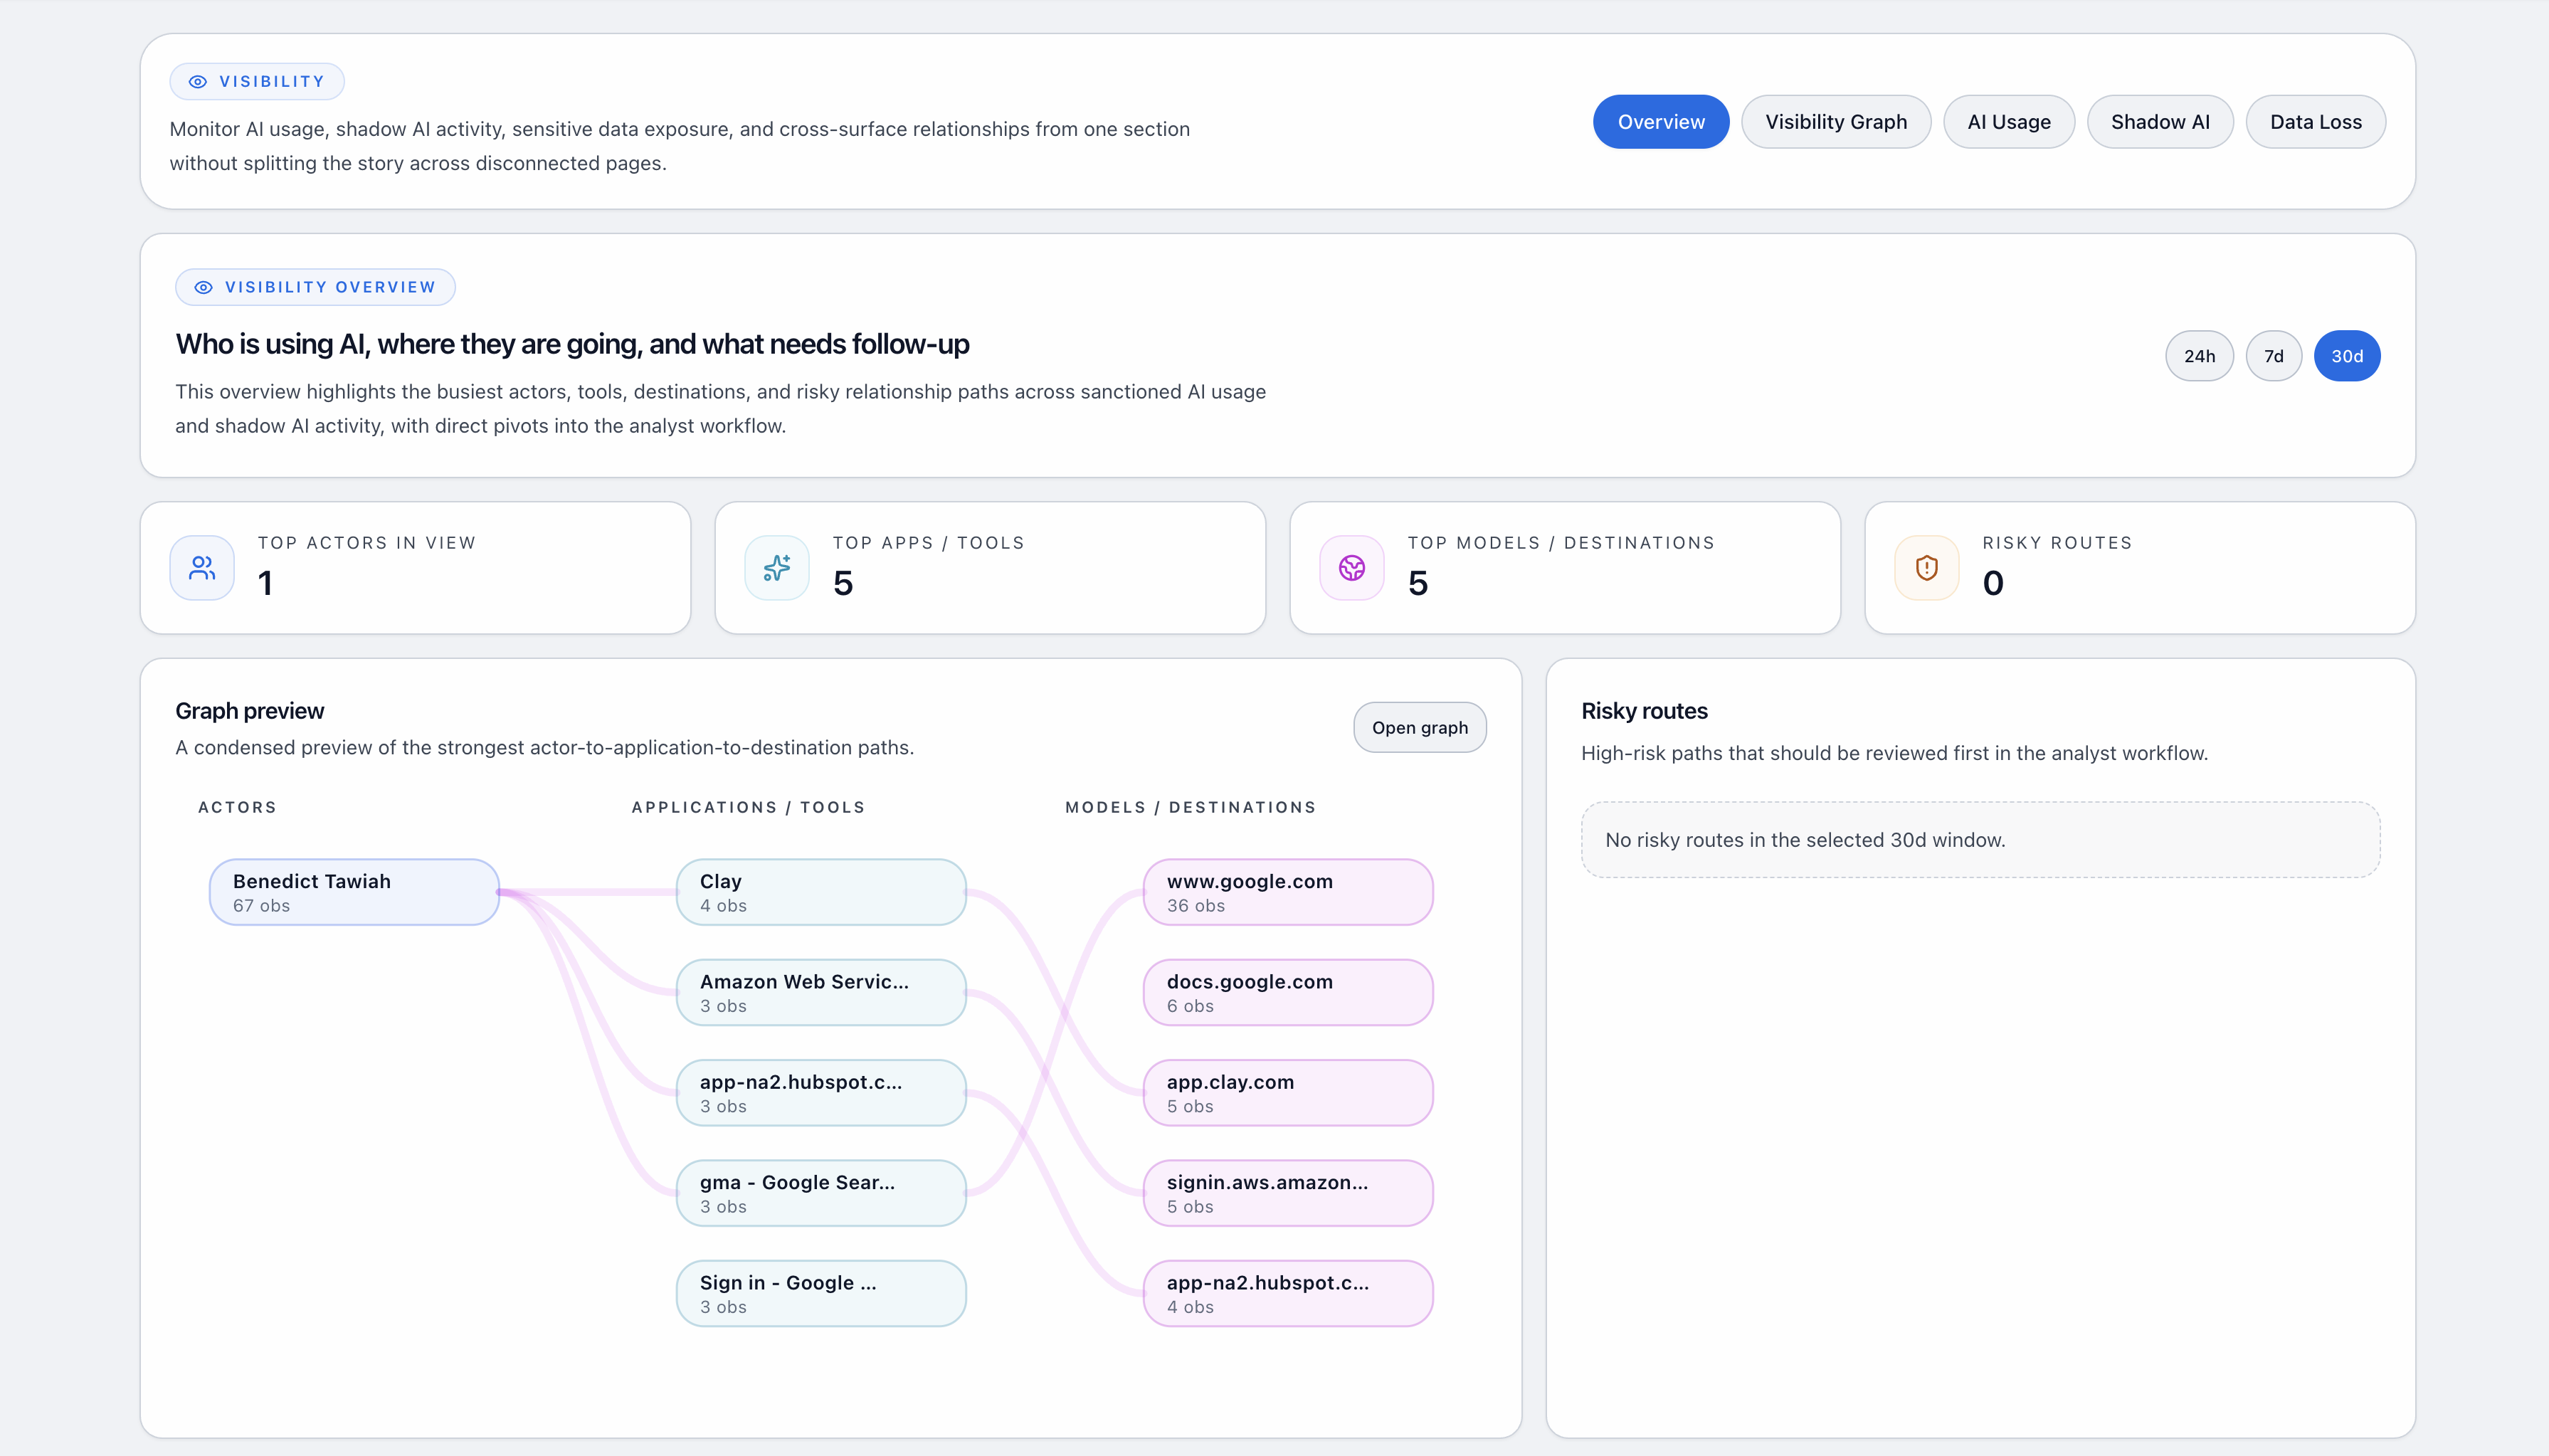Switch to the Visibility Graph tab
The image size is (2549, 1456).
click(1835, 121)
